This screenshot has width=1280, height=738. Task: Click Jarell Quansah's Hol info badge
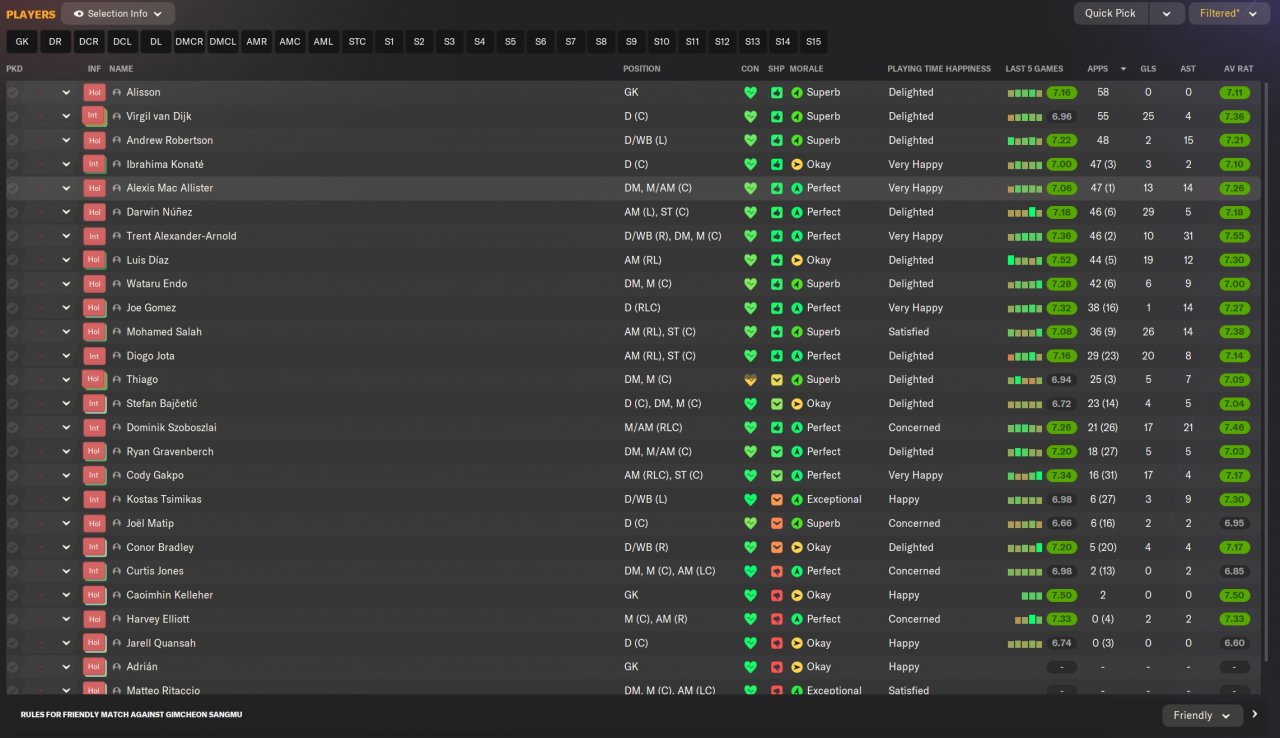[x=94, y=643]
